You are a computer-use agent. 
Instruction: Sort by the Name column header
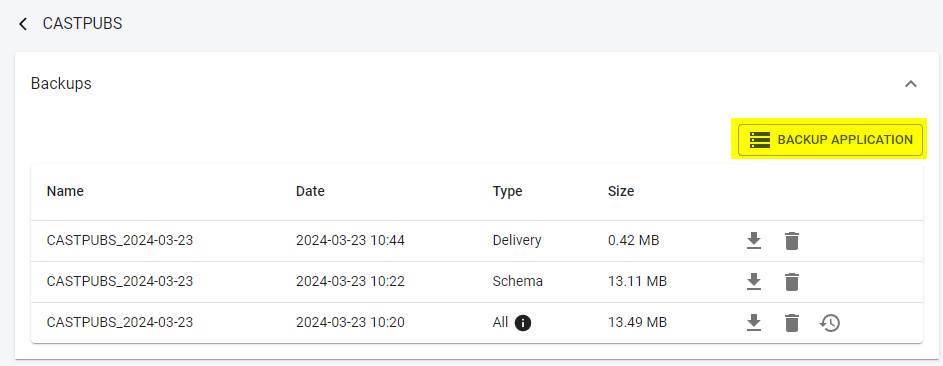pos(65,191)
